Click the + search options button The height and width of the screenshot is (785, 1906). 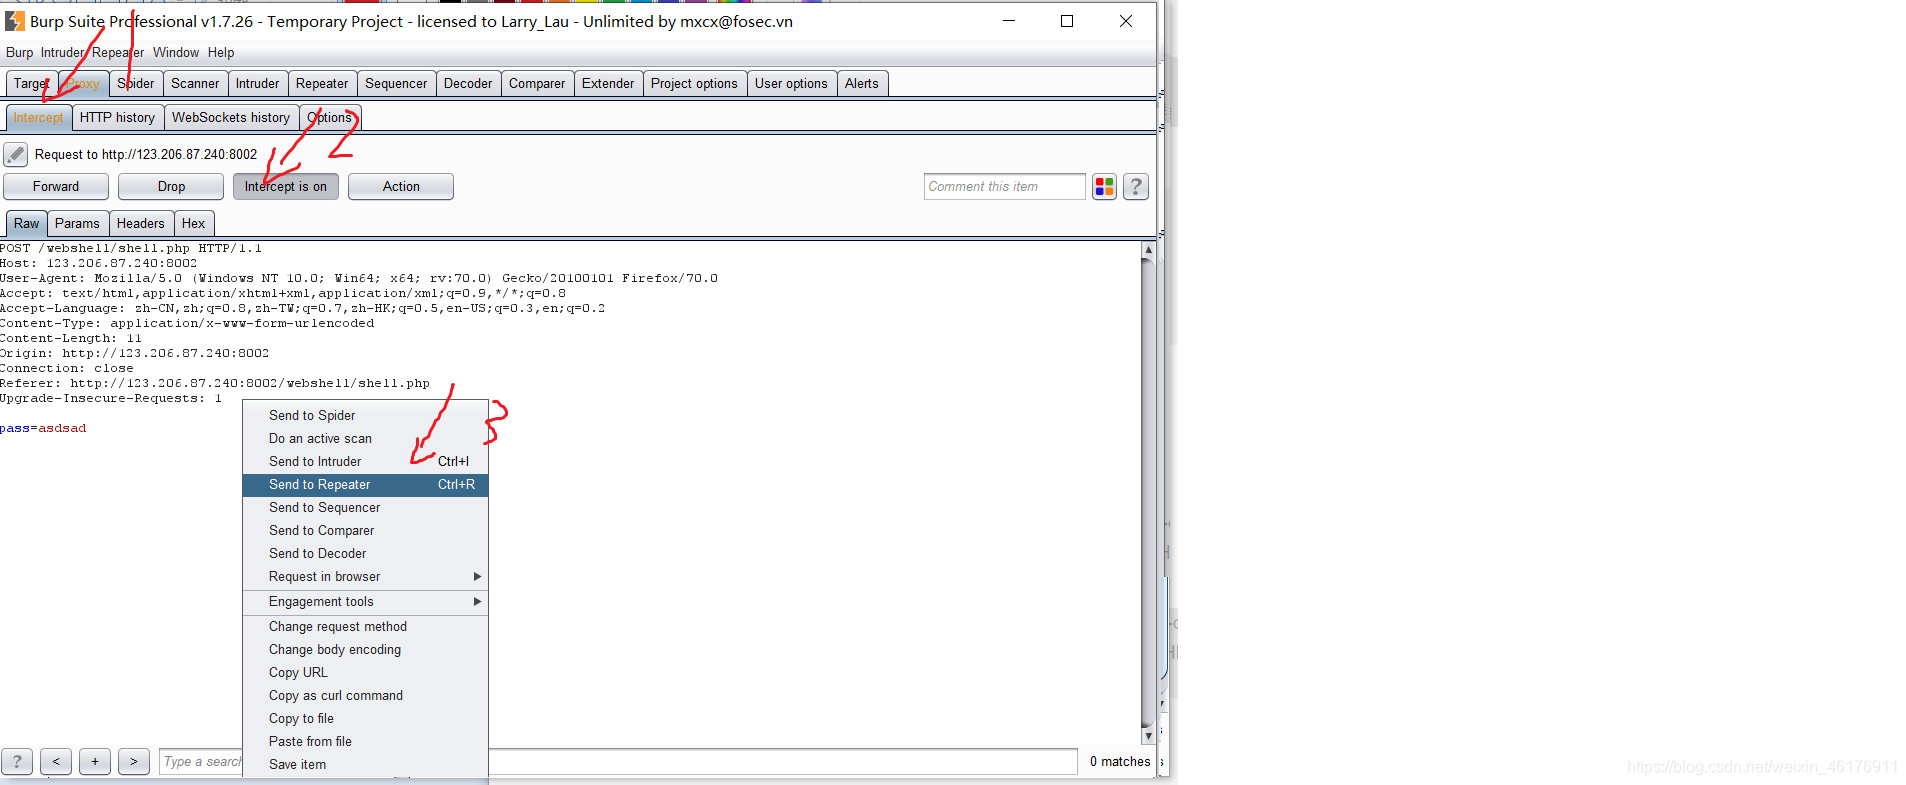95,762
